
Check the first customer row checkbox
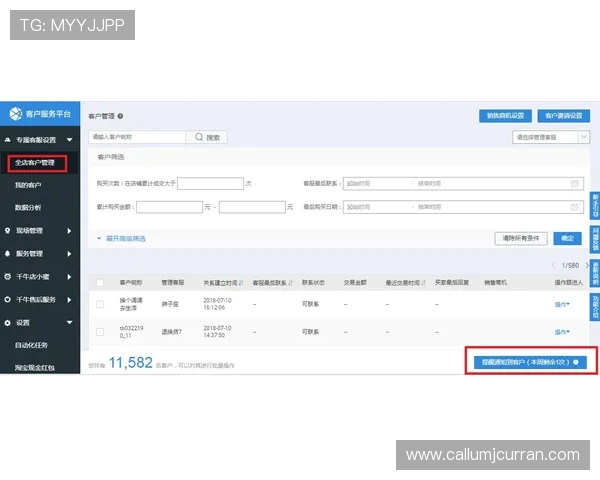[x=100, y=304]
